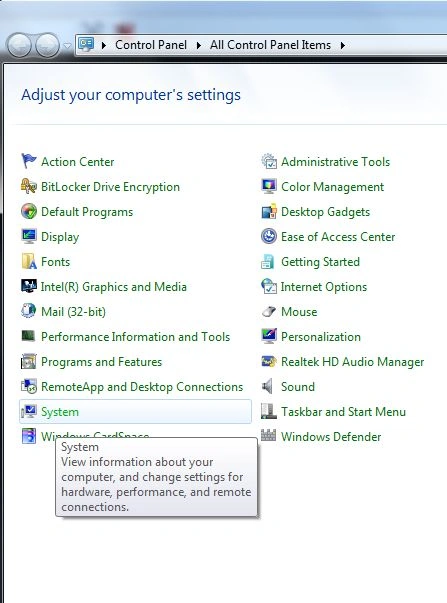Open the Mouse icon
Viewport: 447px width, 603px height.
(269, 311)
